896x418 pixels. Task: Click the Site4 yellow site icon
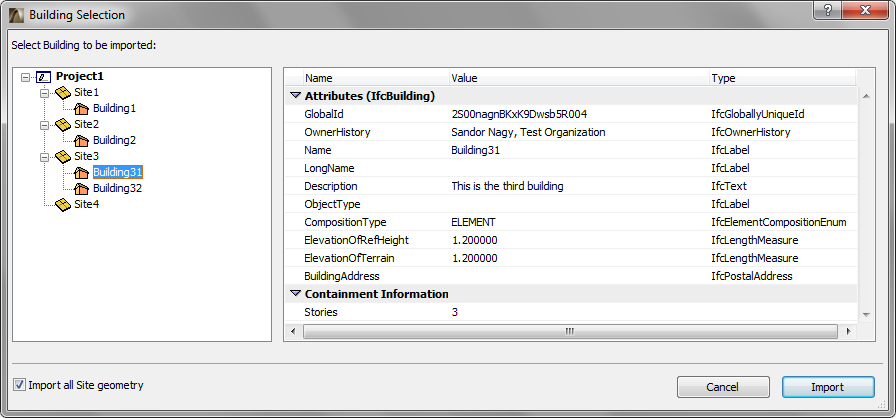coord(63,204)
